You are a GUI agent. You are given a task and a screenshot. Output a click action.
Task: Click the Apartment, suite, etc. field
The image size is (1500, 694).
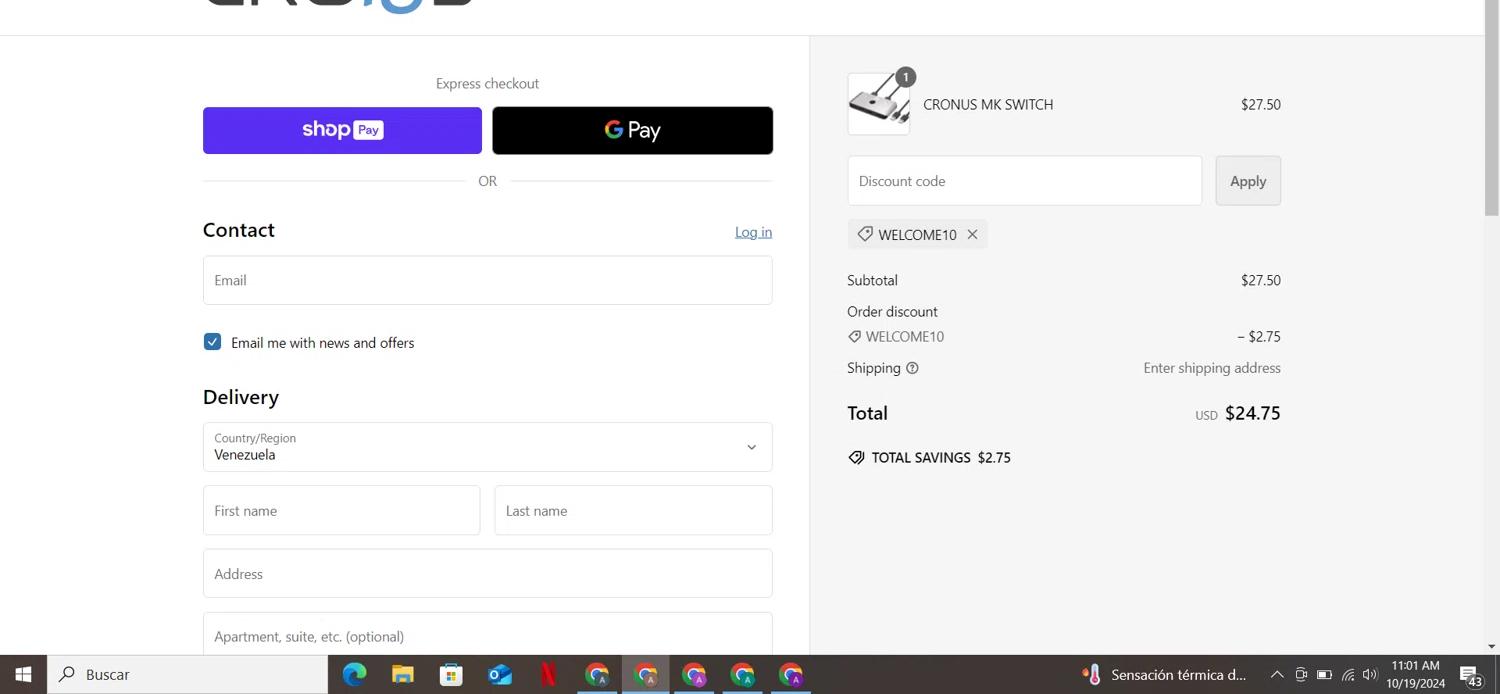tap(487, 634)
